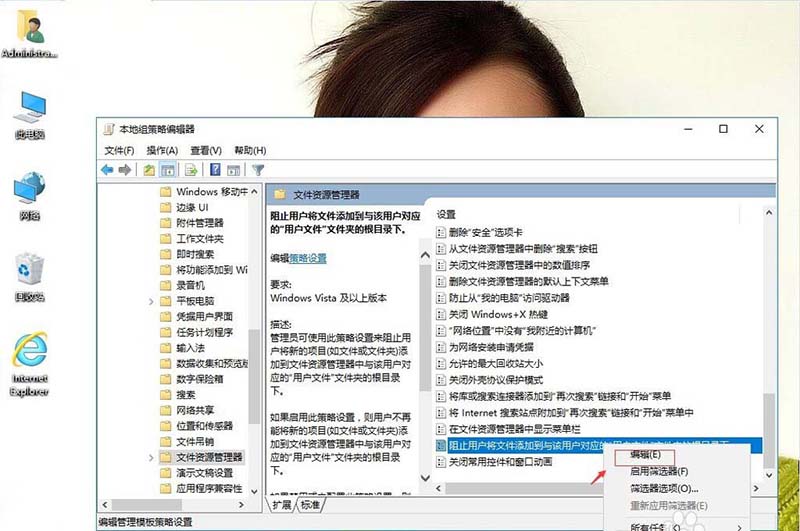Click the description pane scroll down arrow

point(425,478)
